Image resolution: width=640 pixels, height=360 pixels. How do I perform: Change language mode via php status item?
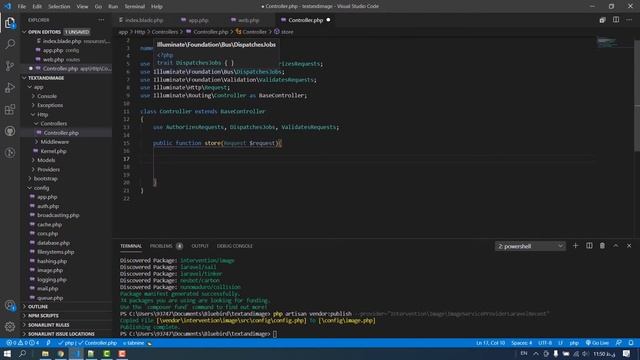pos(574,343)
